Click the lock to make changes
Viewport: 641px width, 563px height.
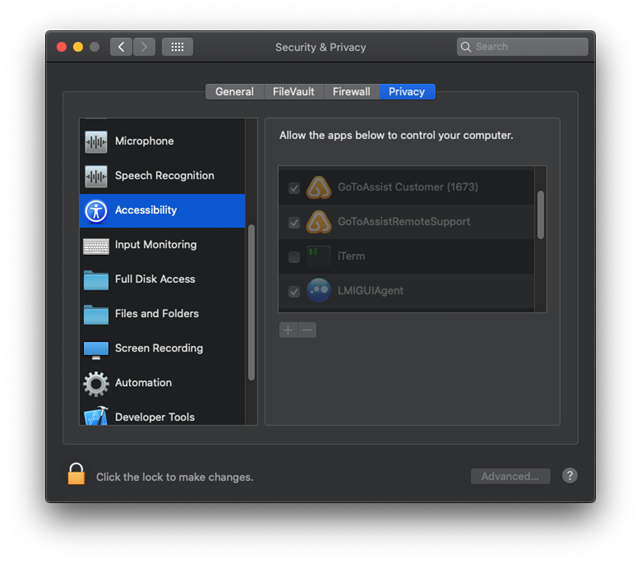click(76, 474)
